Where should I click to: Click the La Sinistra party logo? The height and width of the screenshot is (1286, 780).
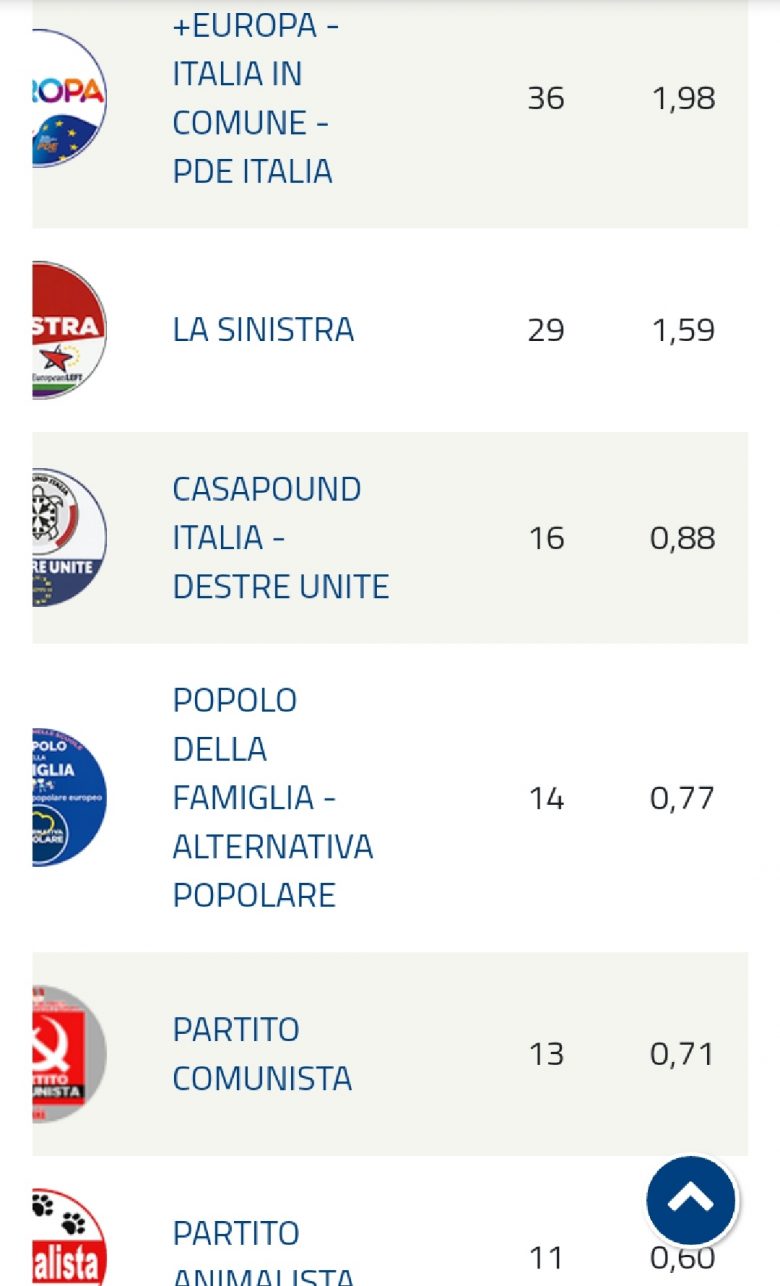(x=69, y=330)
